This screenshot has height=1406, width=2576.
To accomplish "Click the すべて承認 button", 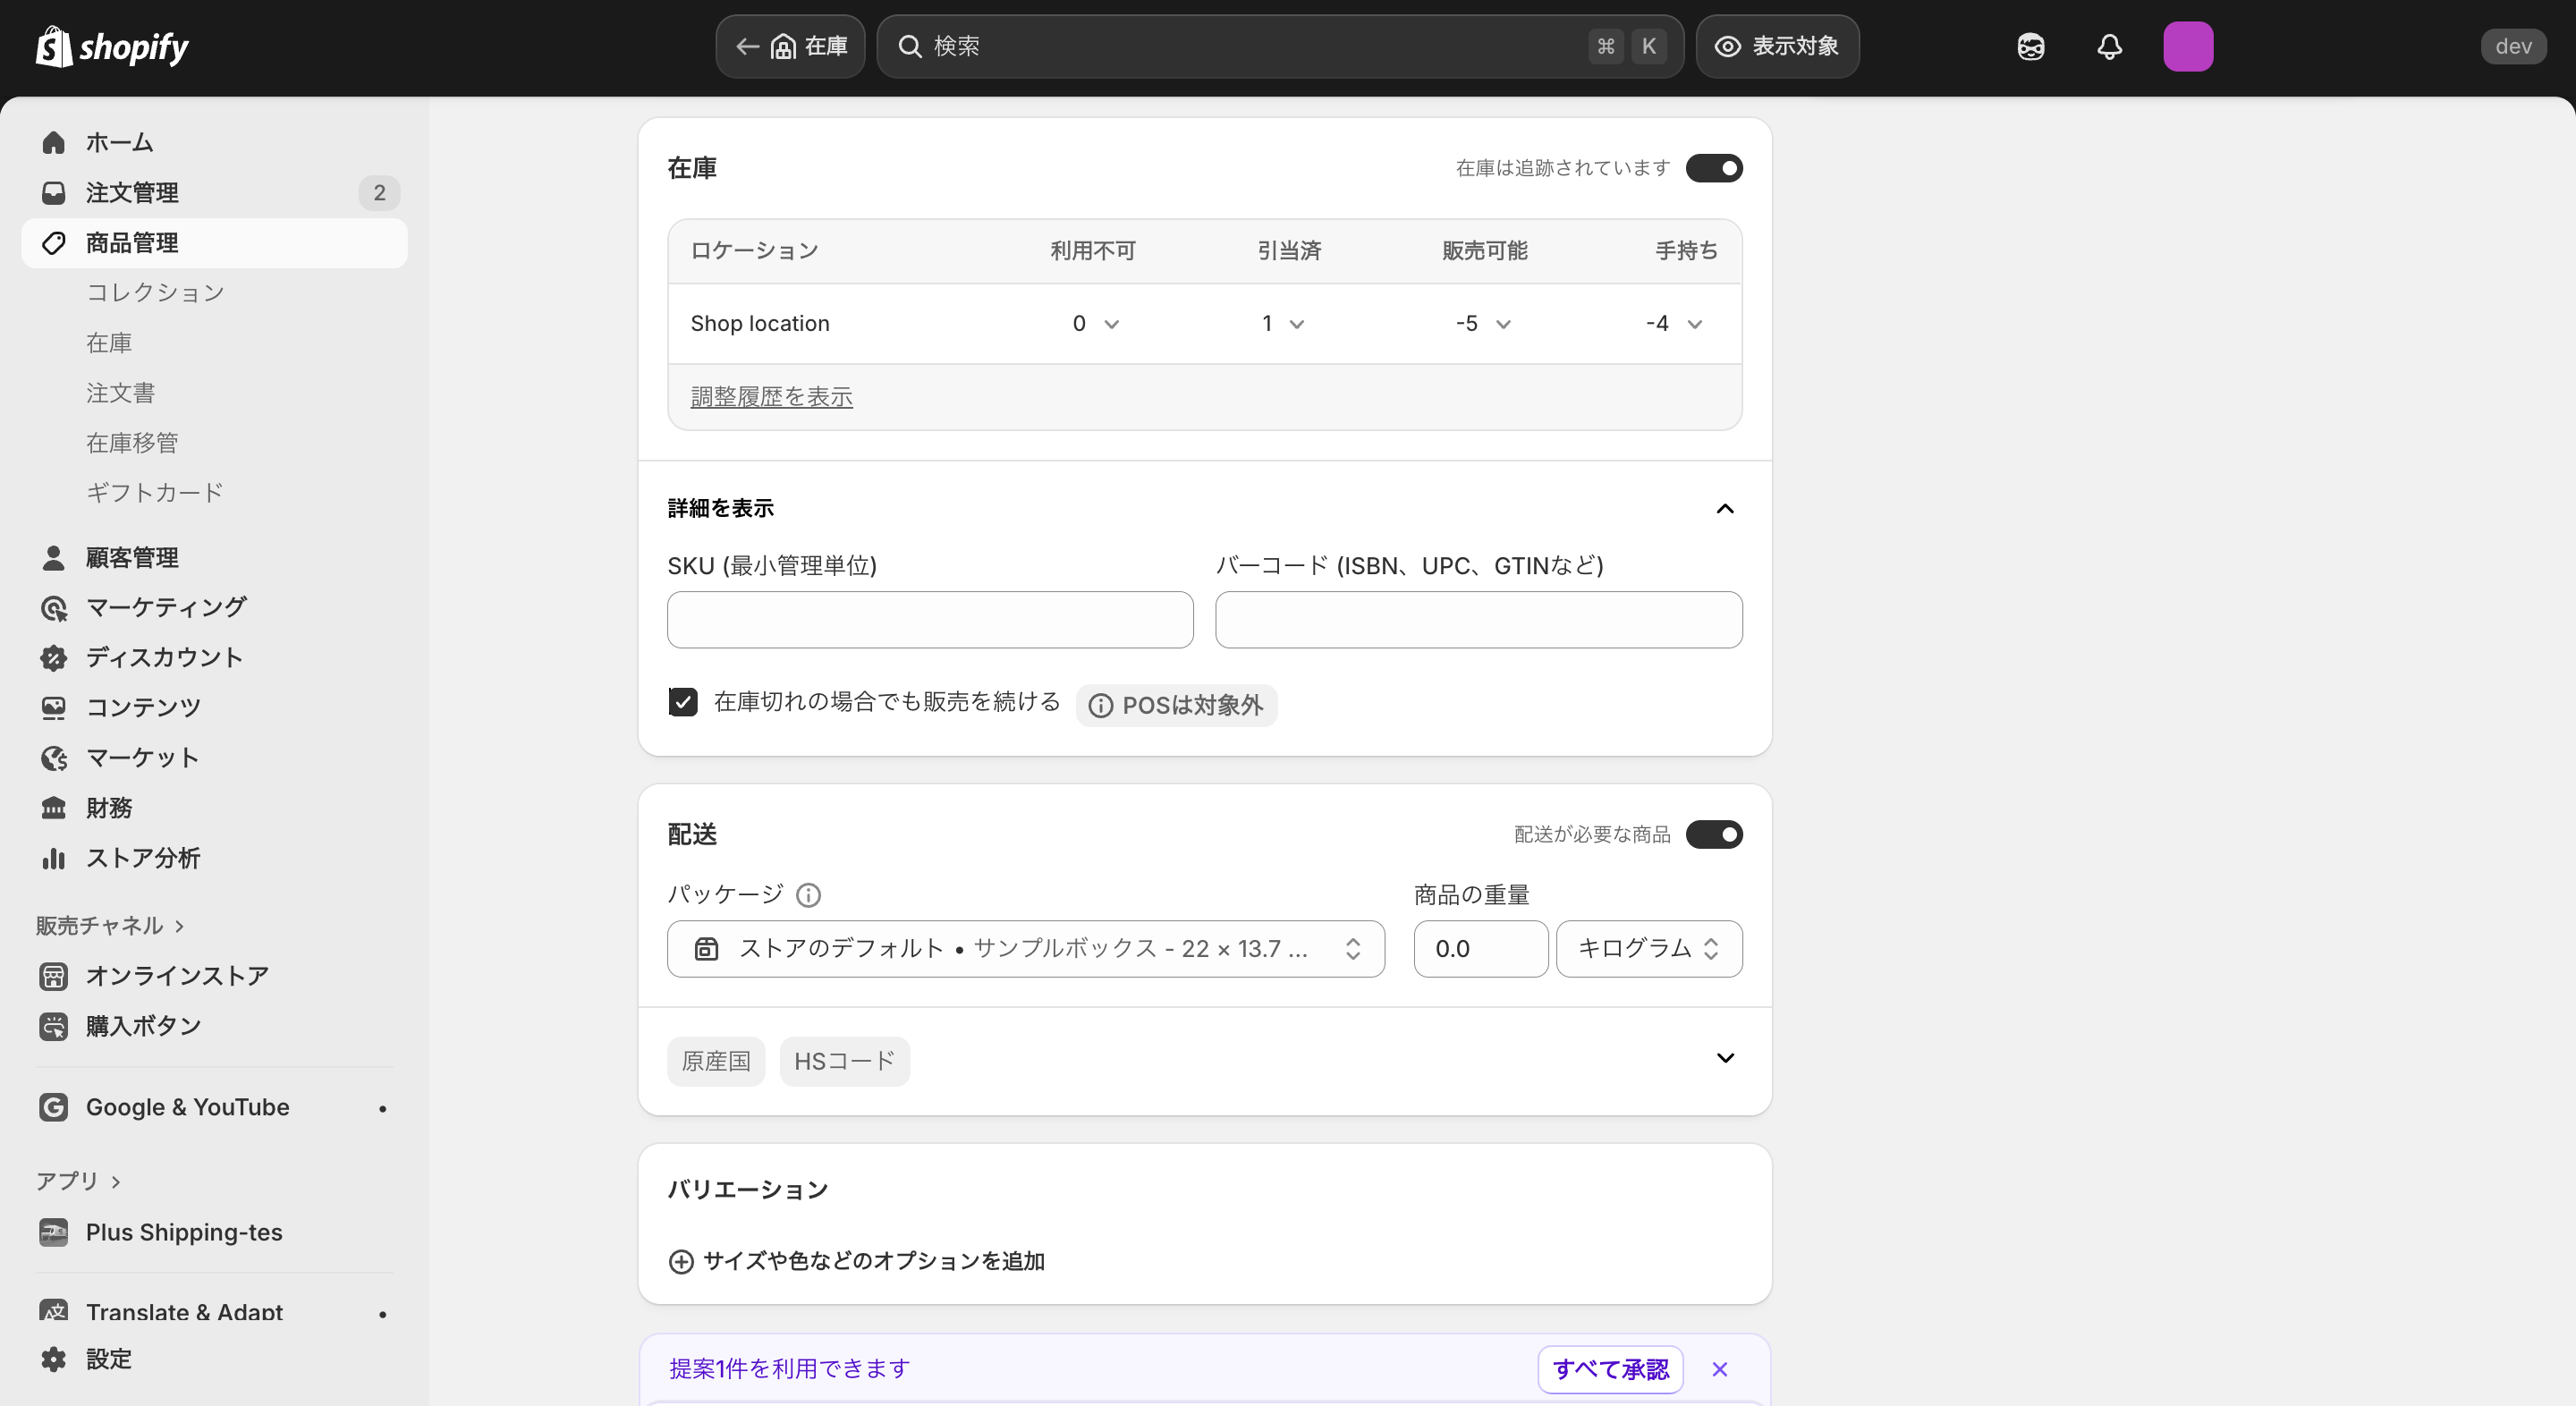I will pos(1609,1369).
